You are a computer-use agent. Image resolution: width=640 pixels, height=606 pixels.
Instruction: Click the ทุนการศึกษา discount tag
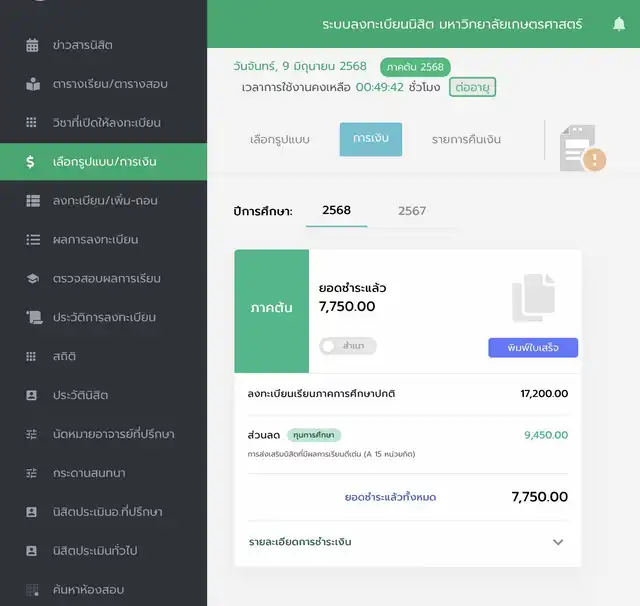[314, 435]
